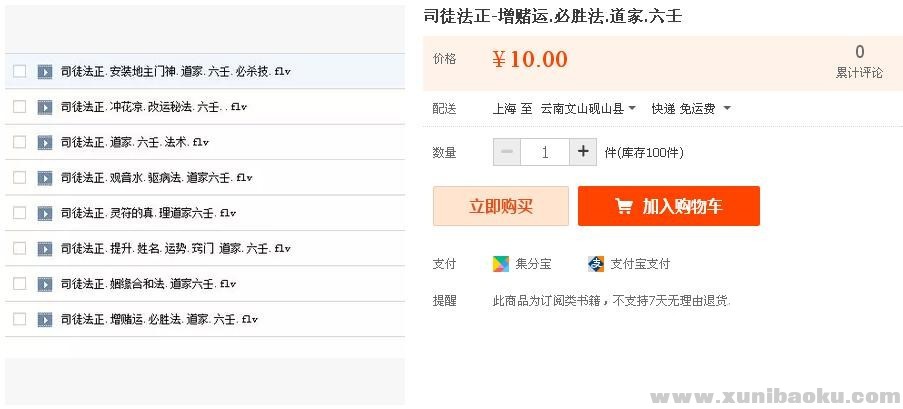Viewport: 903px width, 409px height.
Task: Open the 云南文山砚山县 destination dropdown
Action: click(588, 108)
